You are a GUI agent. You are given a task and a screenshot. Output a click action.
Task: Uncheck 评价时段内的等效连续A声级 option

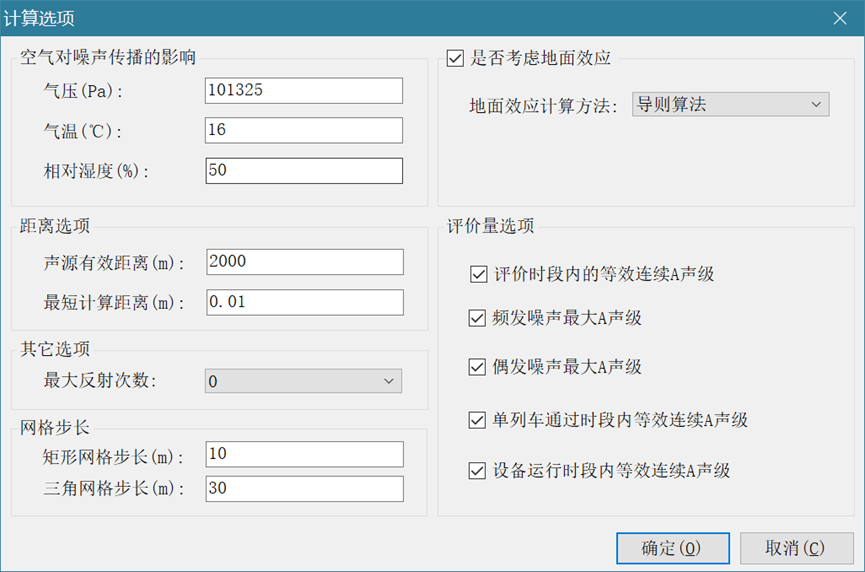(x=477, y=274)
